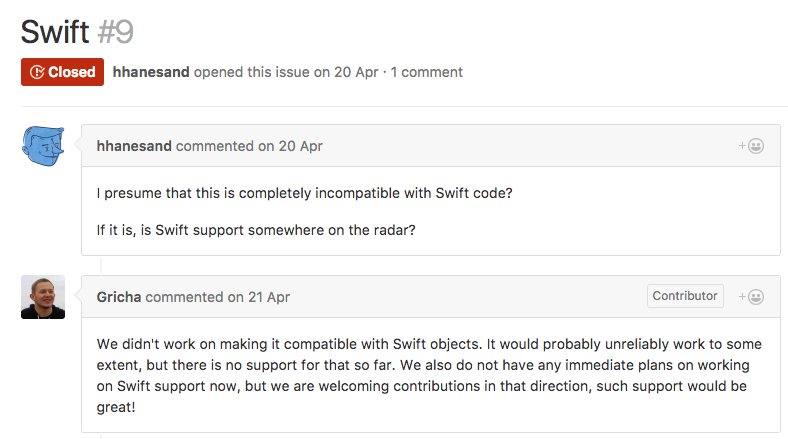The height and width of the screenshot is (439, 788).
Task: Click the 1 comment count text
Action: click(427, 72)
